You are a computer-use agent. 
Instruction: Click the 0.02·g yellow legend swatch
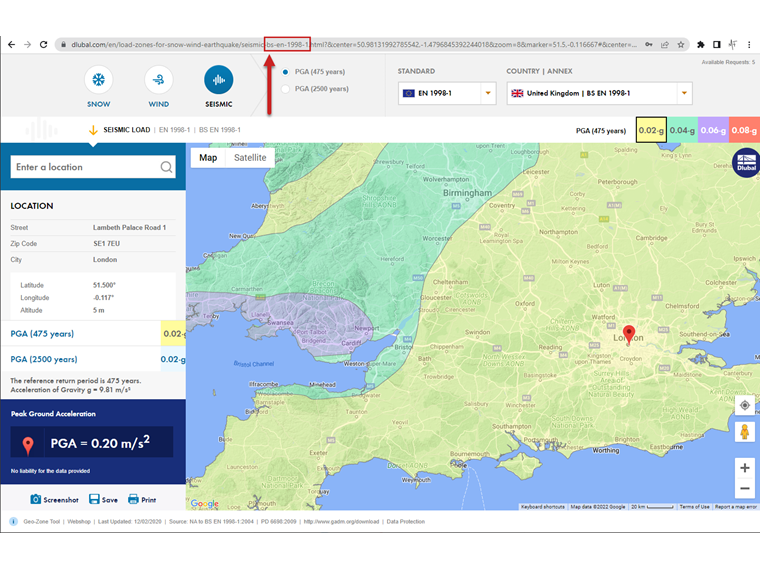(x=651, y=130)
